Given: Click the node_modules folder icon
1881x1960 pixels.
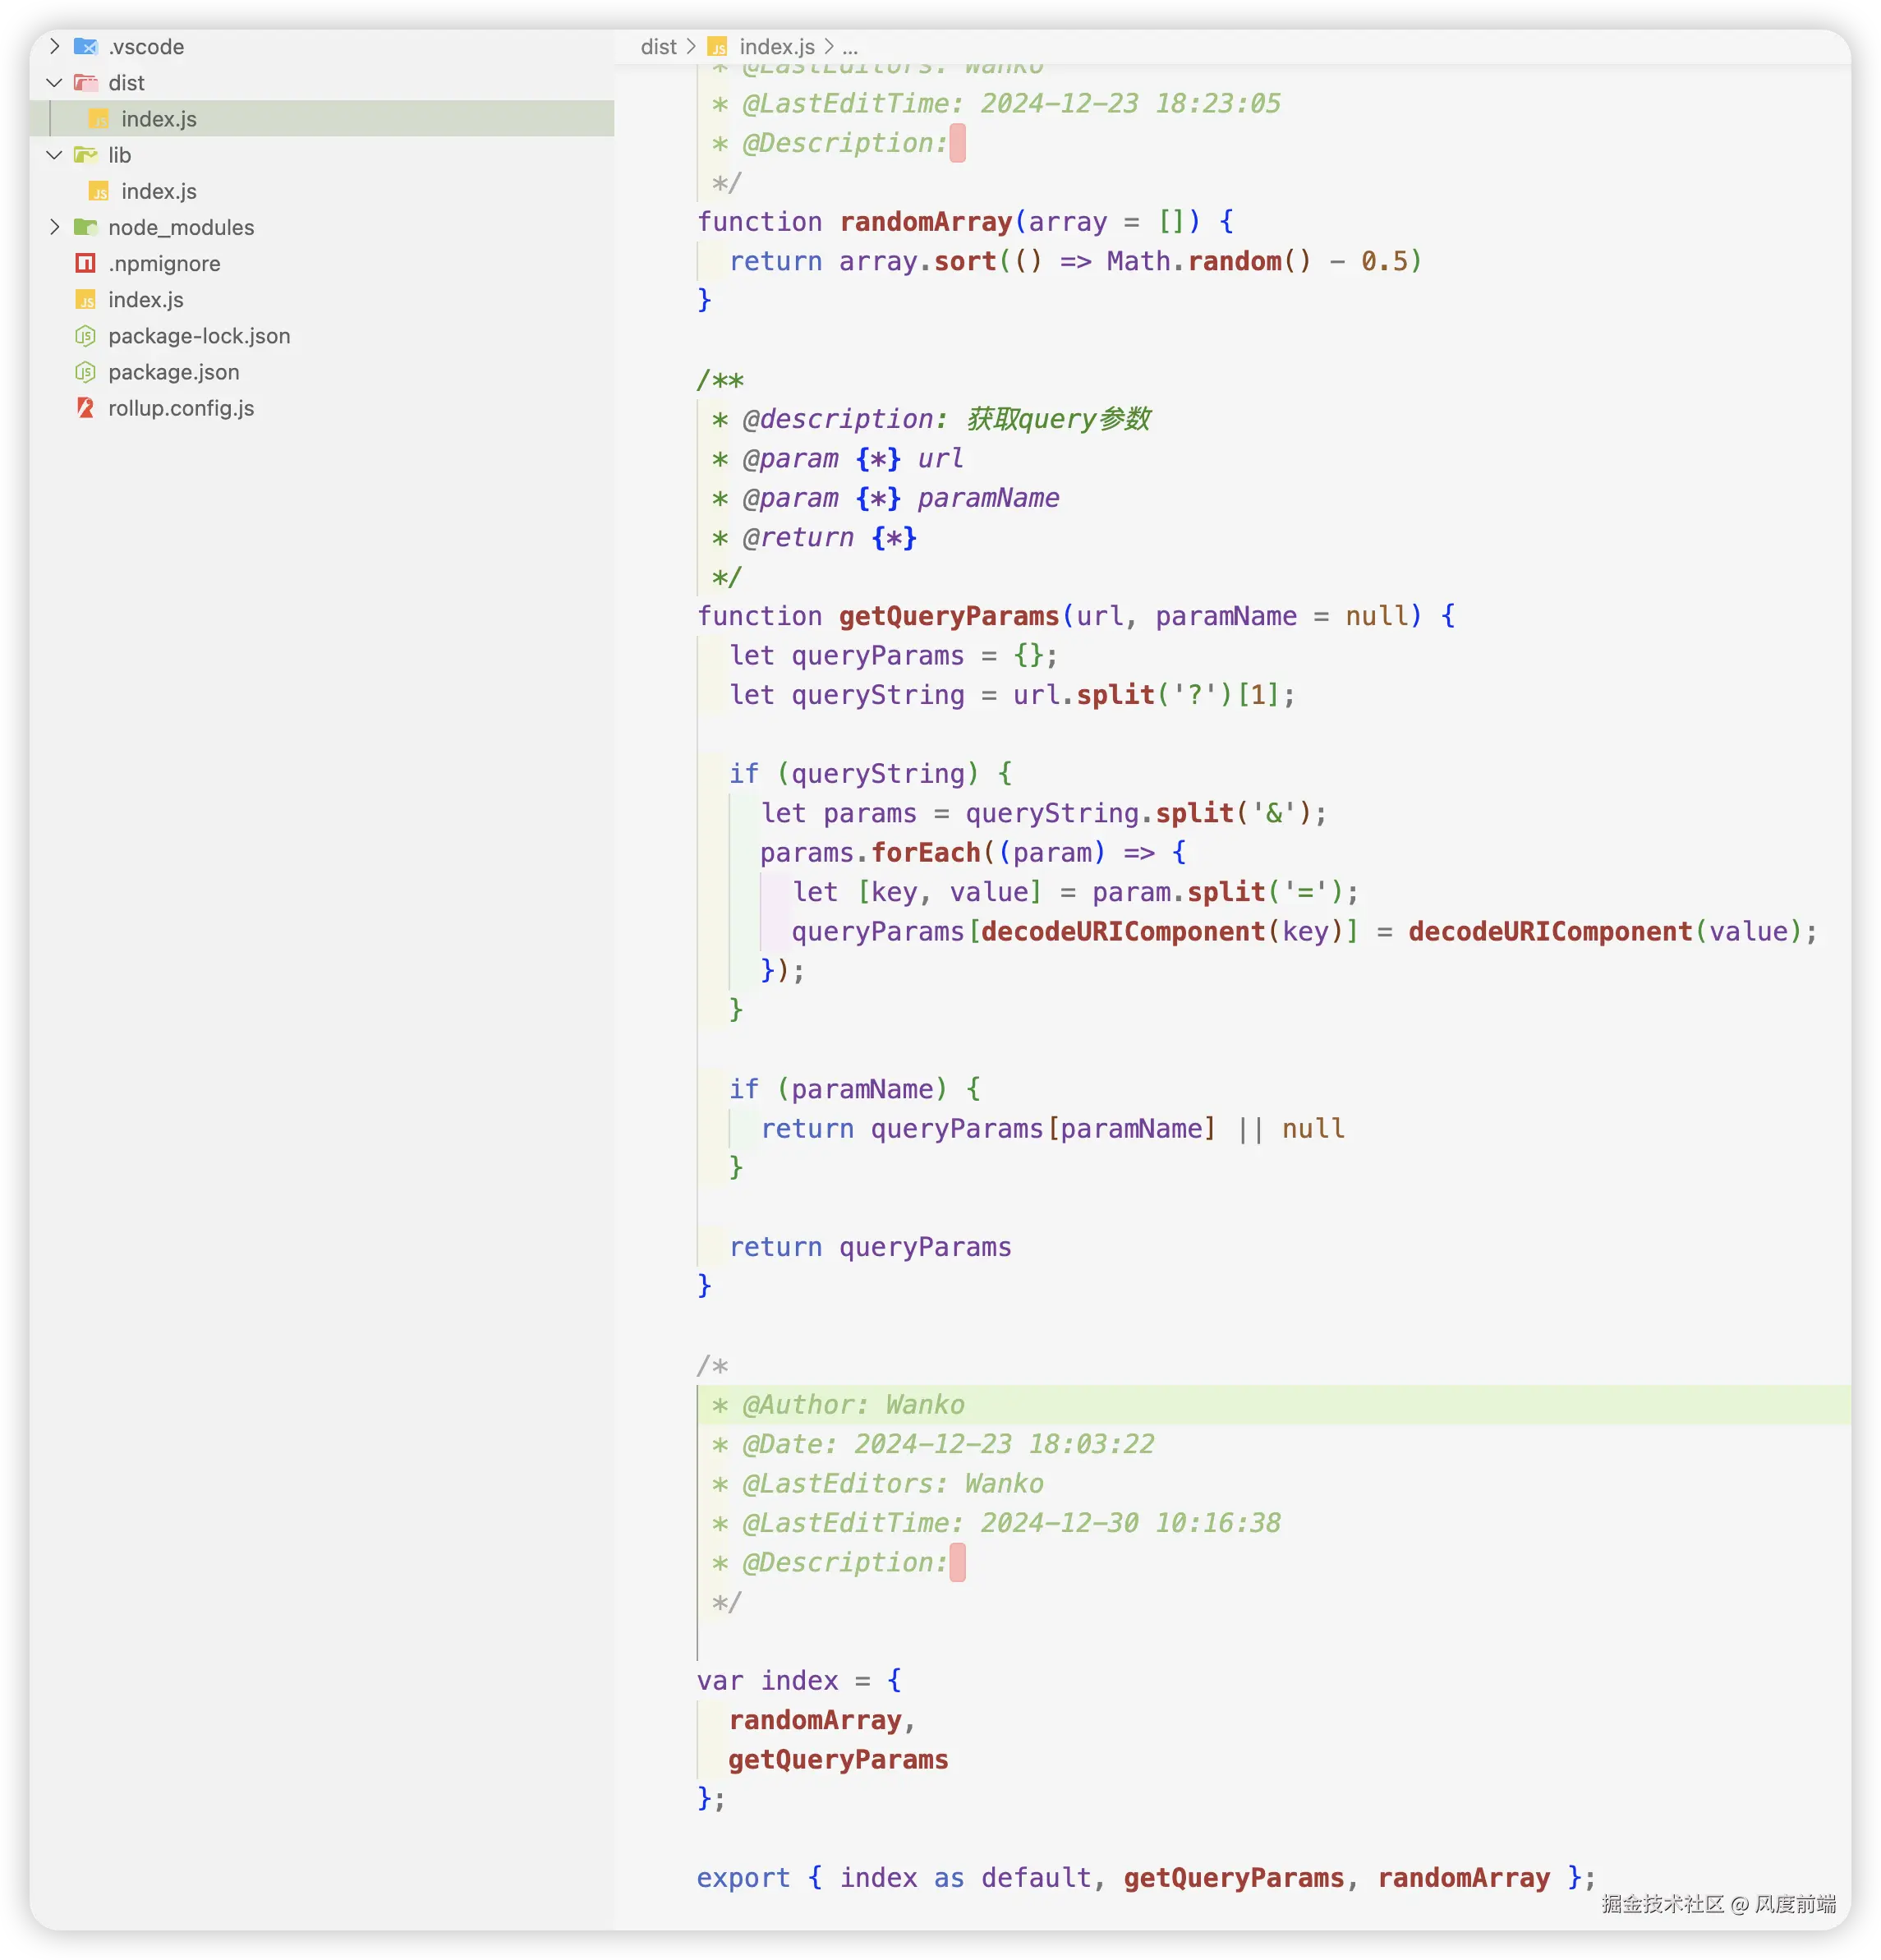Looking at the screenshot, I should tap(86, 227).
